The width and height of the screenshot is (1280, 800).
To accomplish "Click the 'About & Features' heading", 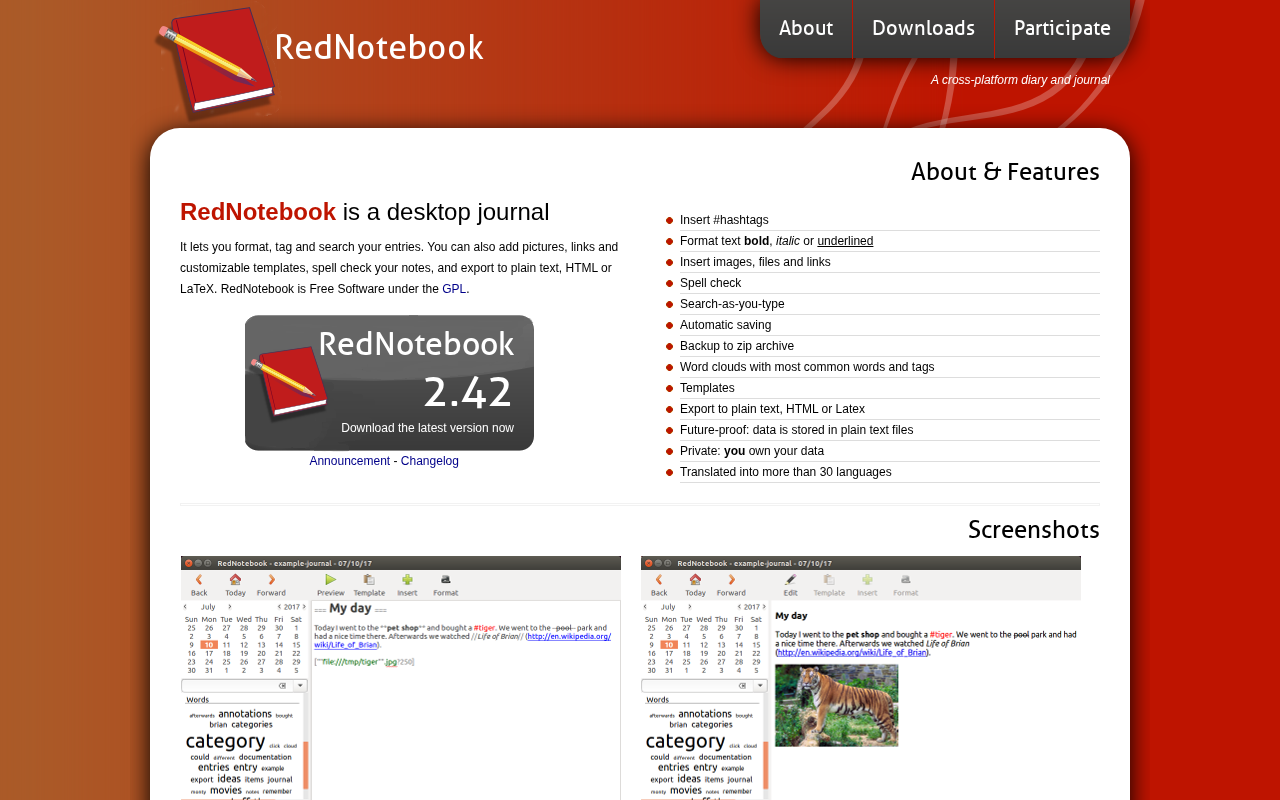I will (x=1005, y=172).
